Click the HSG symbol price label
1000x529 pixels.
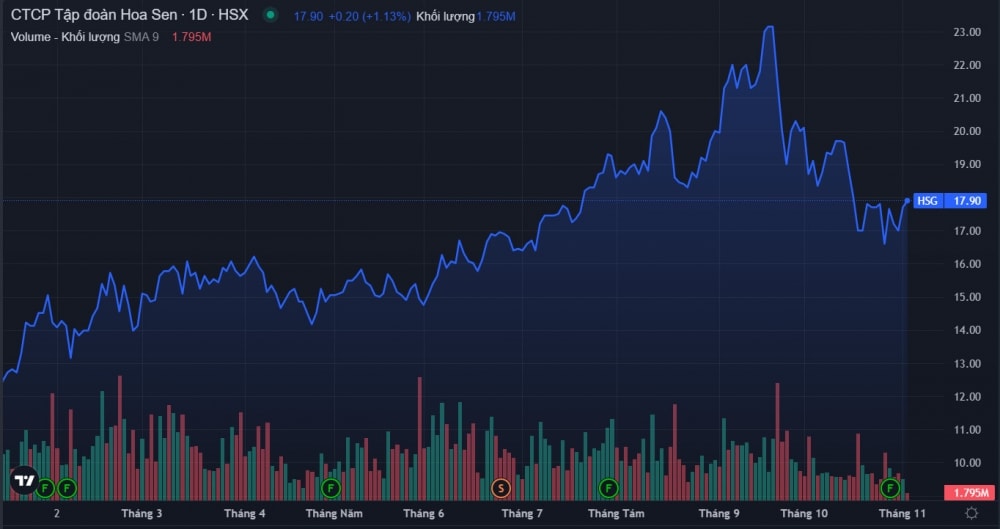tap(927, 201)
